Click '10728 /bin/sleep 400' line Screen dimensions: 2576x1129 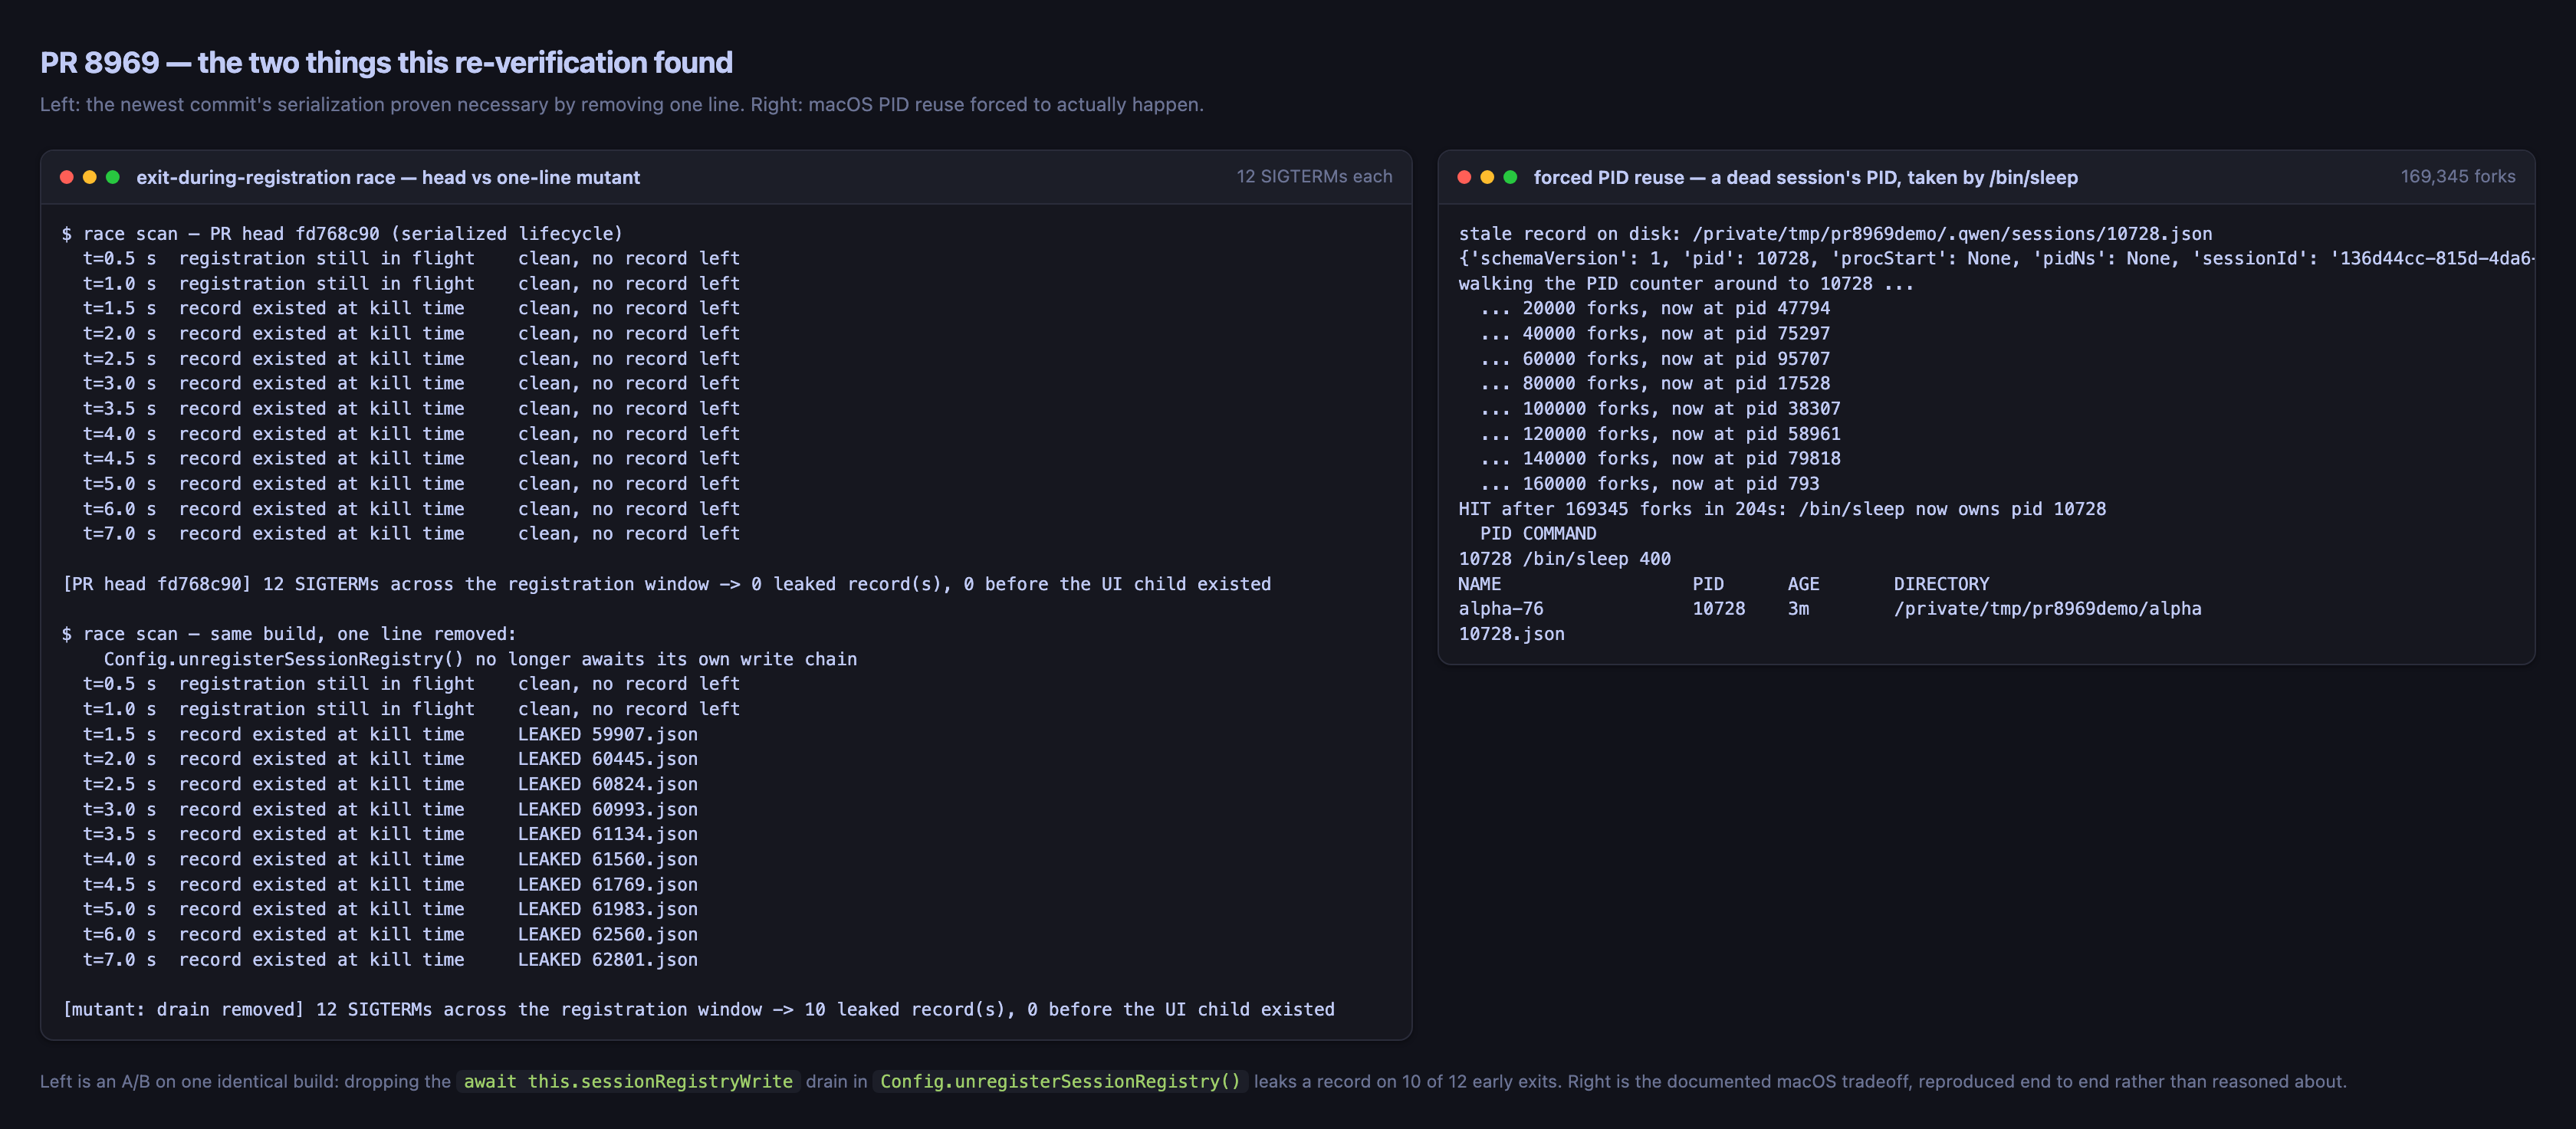[1564, 559]
